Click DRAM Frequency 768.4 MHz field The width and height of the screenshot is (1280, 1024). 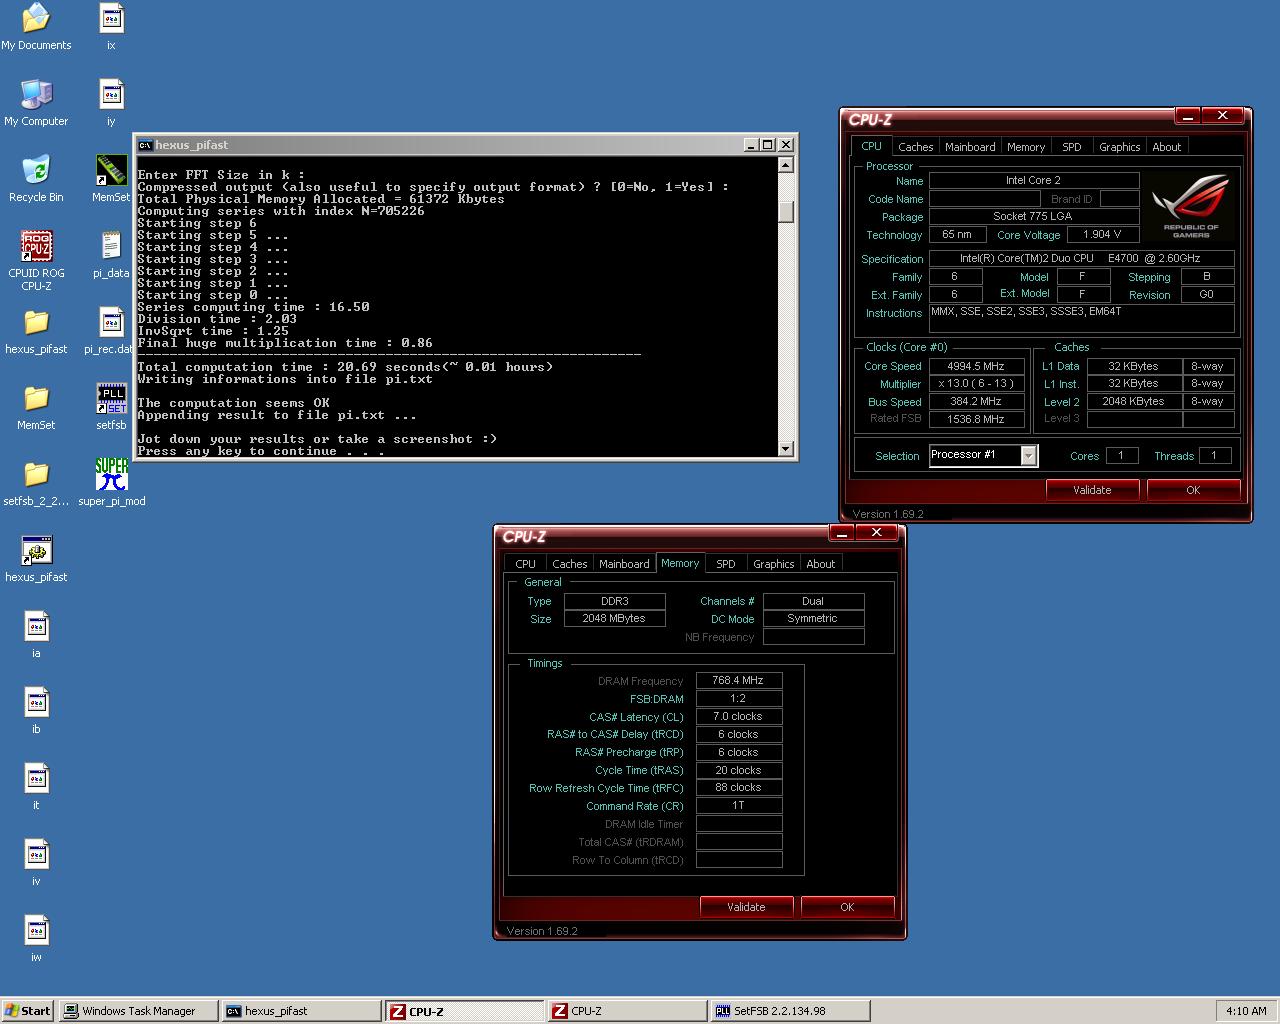[x=739, y=680]
